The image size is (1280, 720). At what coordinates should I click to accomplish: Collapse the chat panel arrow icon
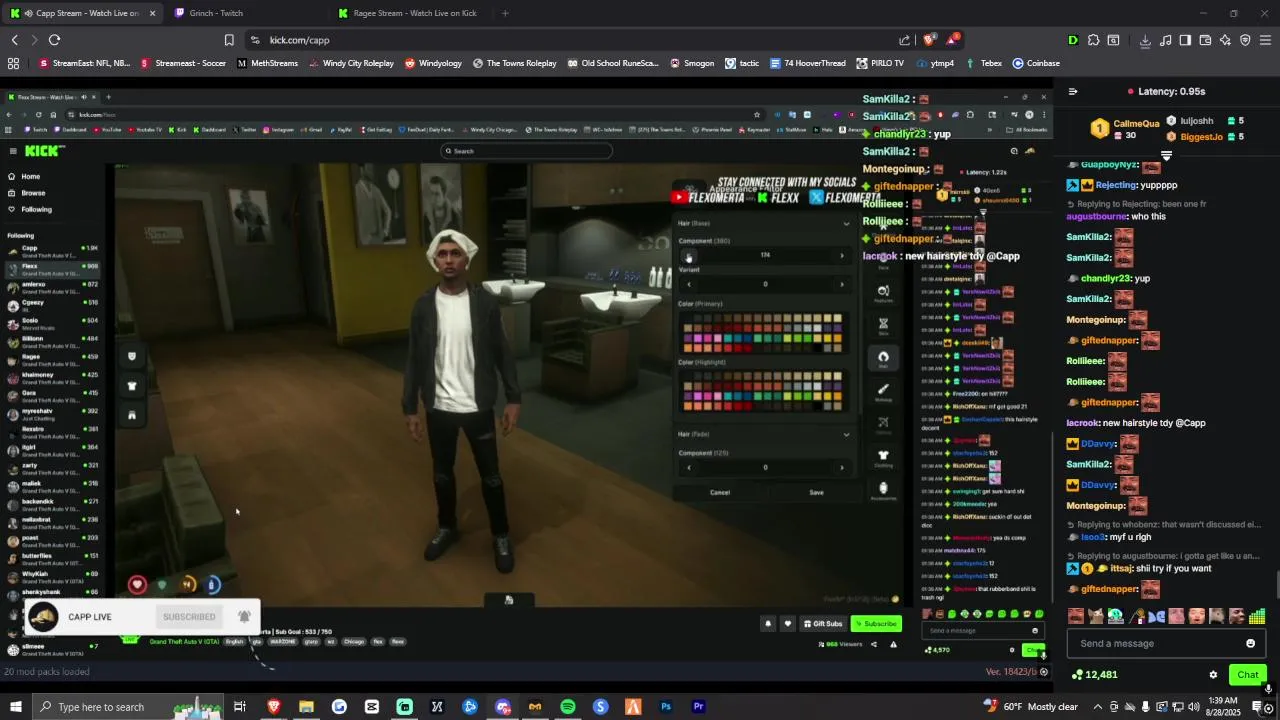pos(1073,91)
